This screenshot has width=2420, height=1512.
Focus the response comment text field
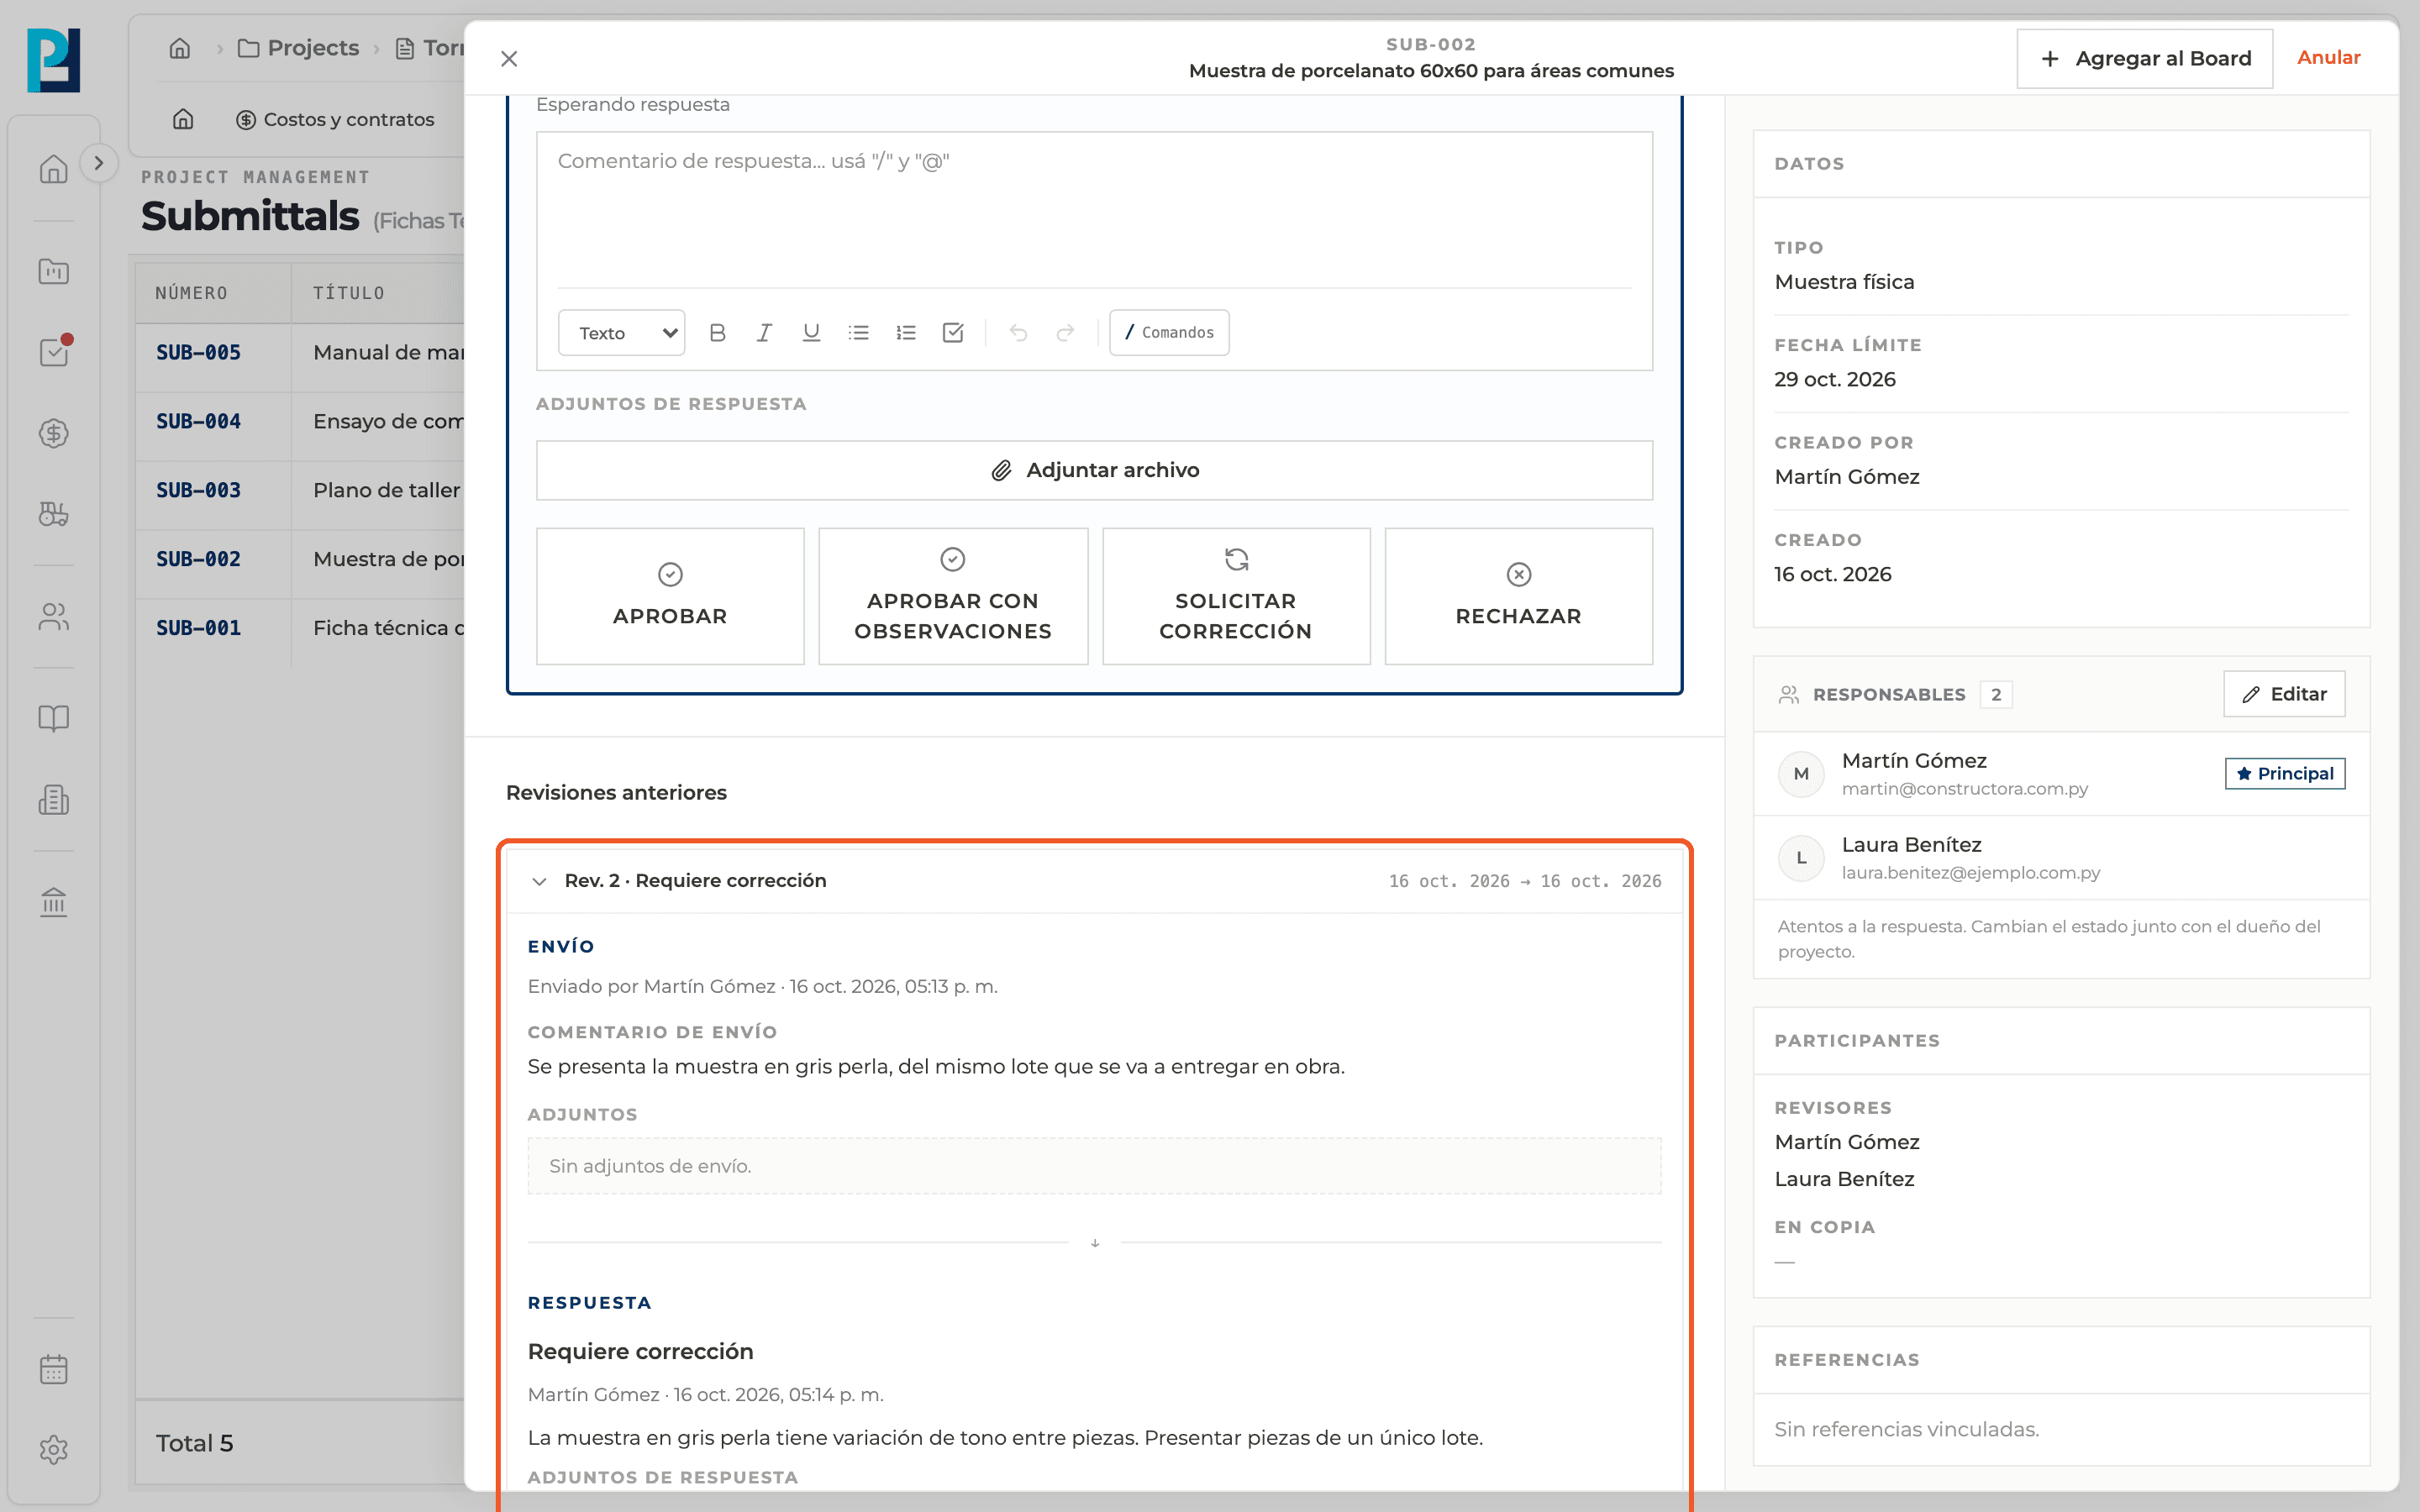pyautogui.click(x=1094, y=210)
